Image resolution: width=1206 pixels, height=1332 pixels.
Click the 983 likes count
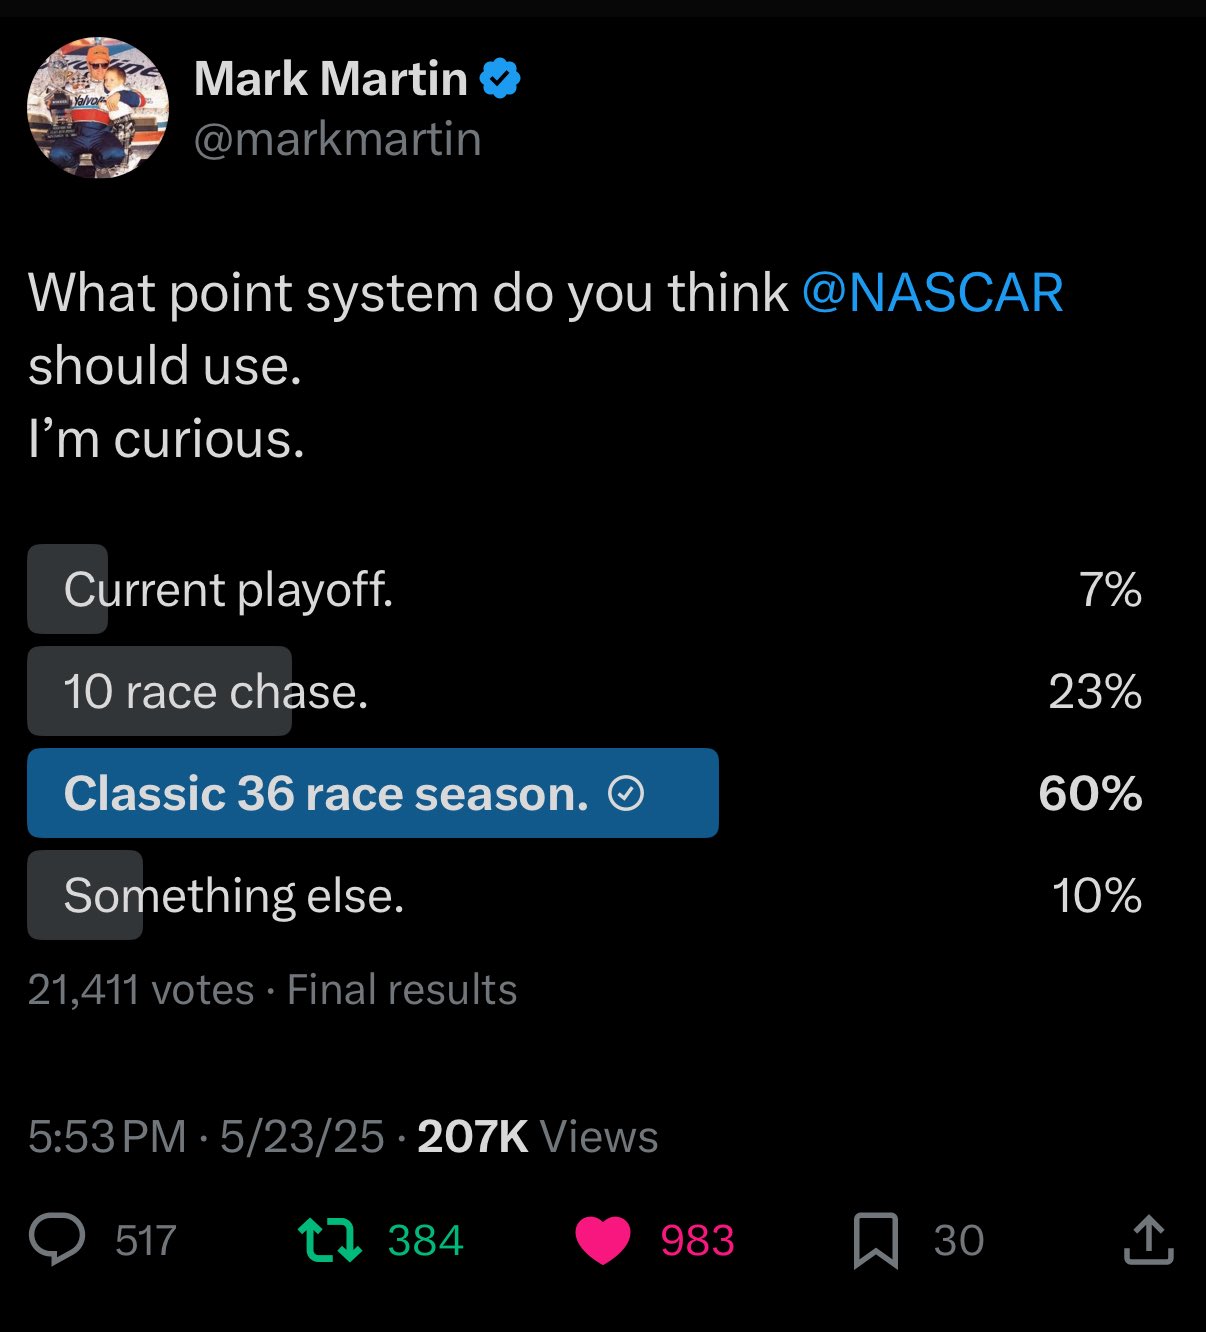pos(697,1240)
